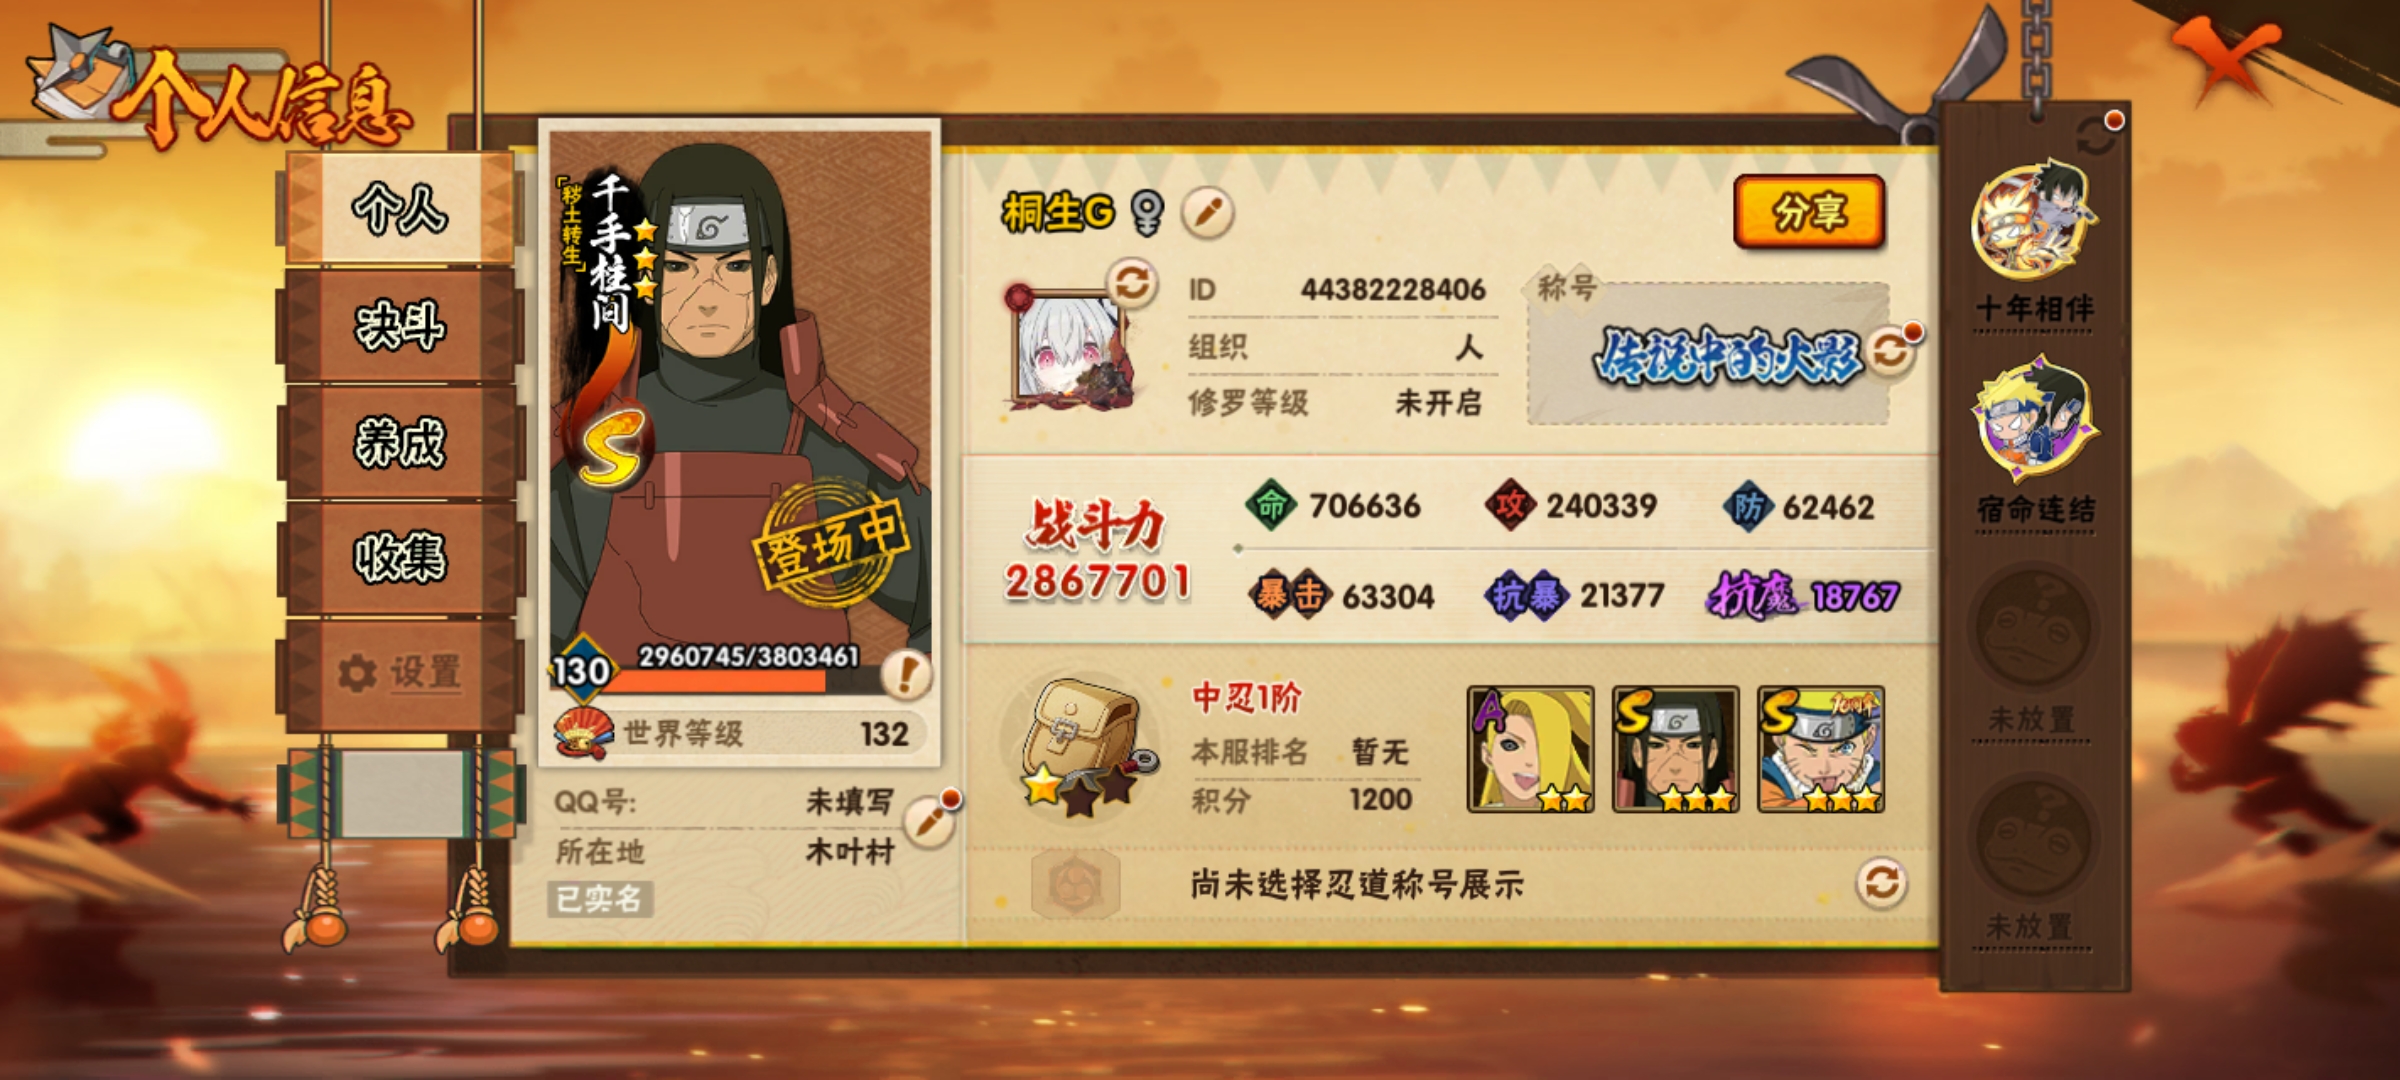Click the pencil icon beside name 桐生G
This screenshot has height=1080, width=2400.
[x=1208, y=213]
